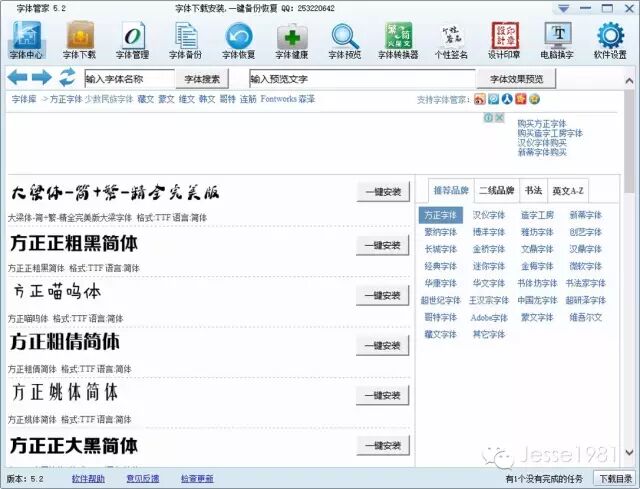The height and width of the screenshot is (489, 640).
Task: Open the 软件帮助 link
Action: pyautogui.click(x=88, y=478)
